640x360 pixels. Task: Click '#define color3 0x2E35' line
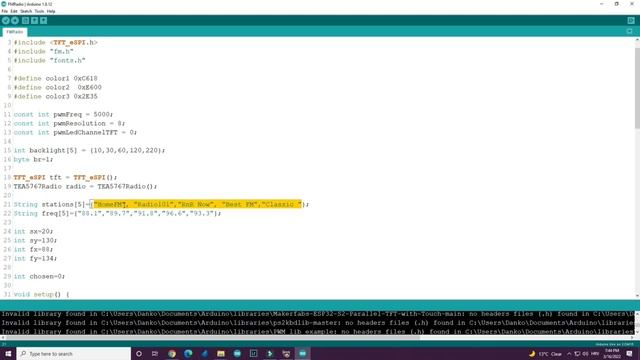pyautogui.click(x=56, y=96)
